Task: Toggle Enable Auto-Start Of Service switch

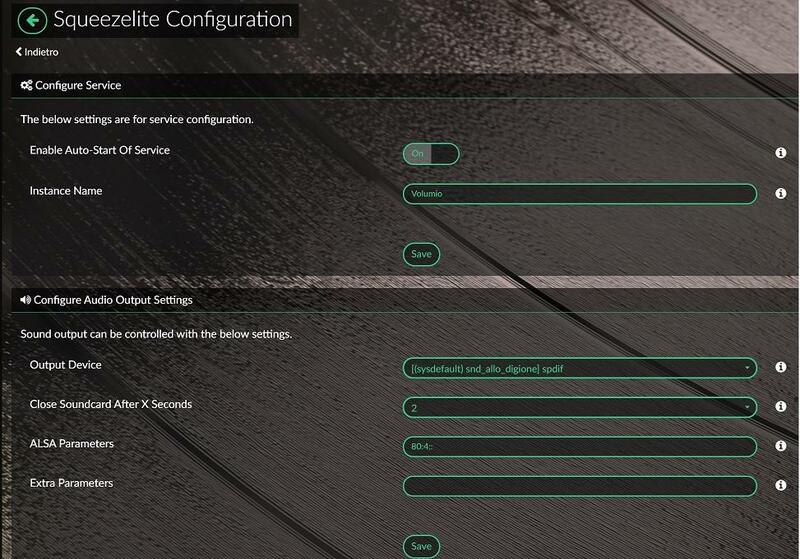Action: (431, 154)
